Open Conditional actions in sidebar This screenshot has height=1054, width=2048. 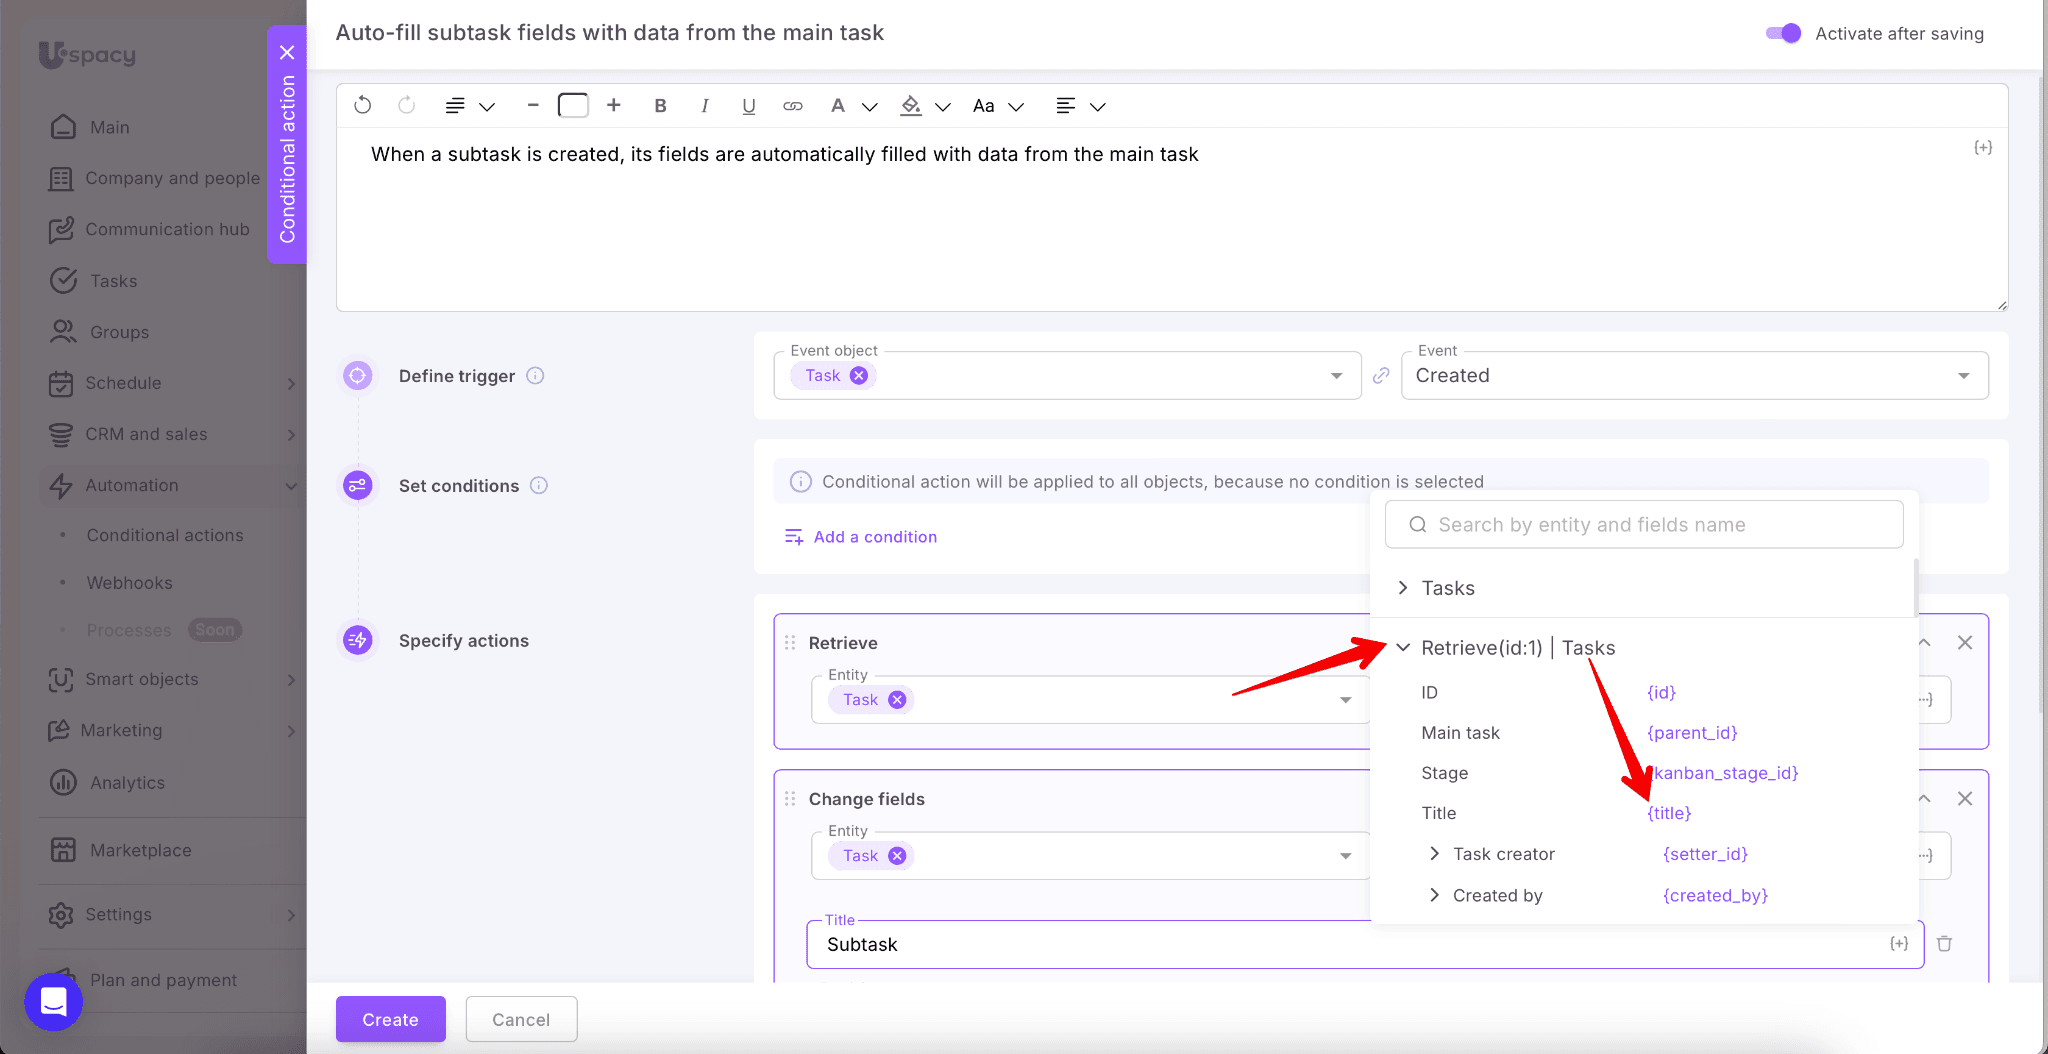(165, 535)
